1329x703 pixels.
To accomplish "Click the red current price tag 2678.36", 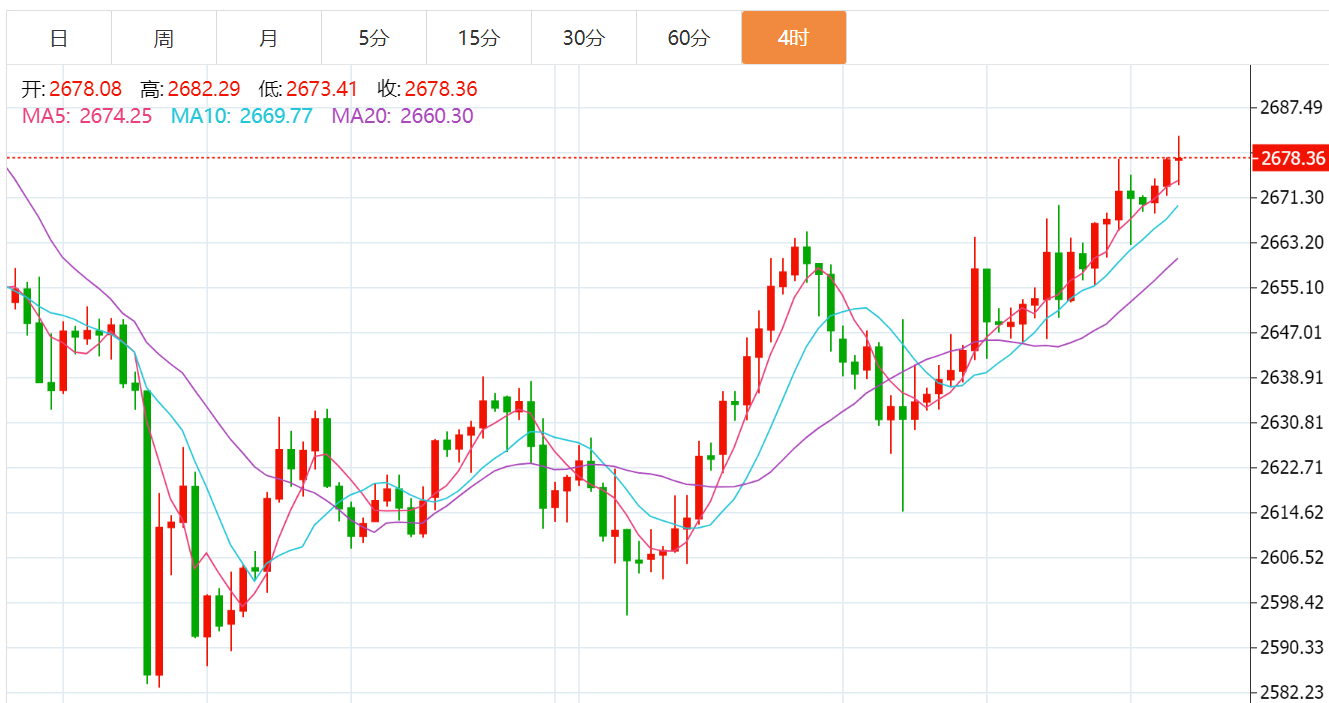I will pyautogui.click(x=1292, y=158).
